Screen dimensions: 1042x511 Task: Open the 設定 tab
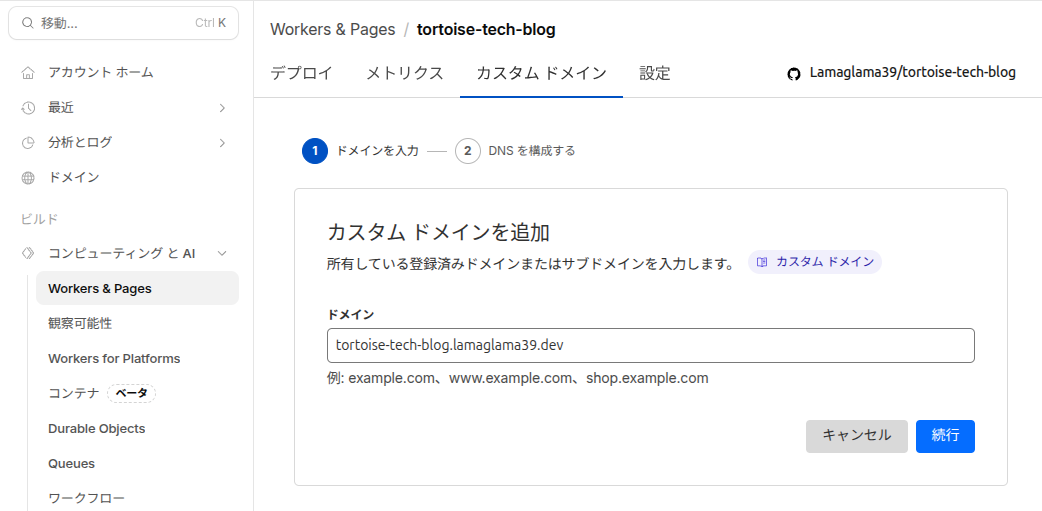(x=655, y=73)
